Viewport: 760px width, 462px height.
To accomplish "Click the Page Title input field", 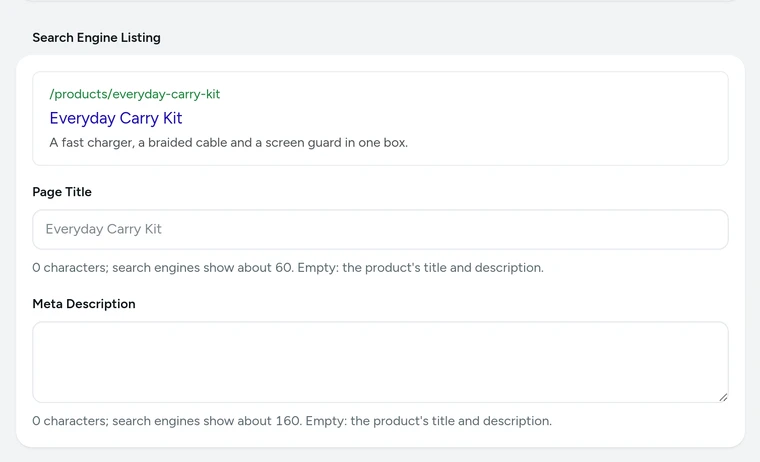I will pos(380,229).
